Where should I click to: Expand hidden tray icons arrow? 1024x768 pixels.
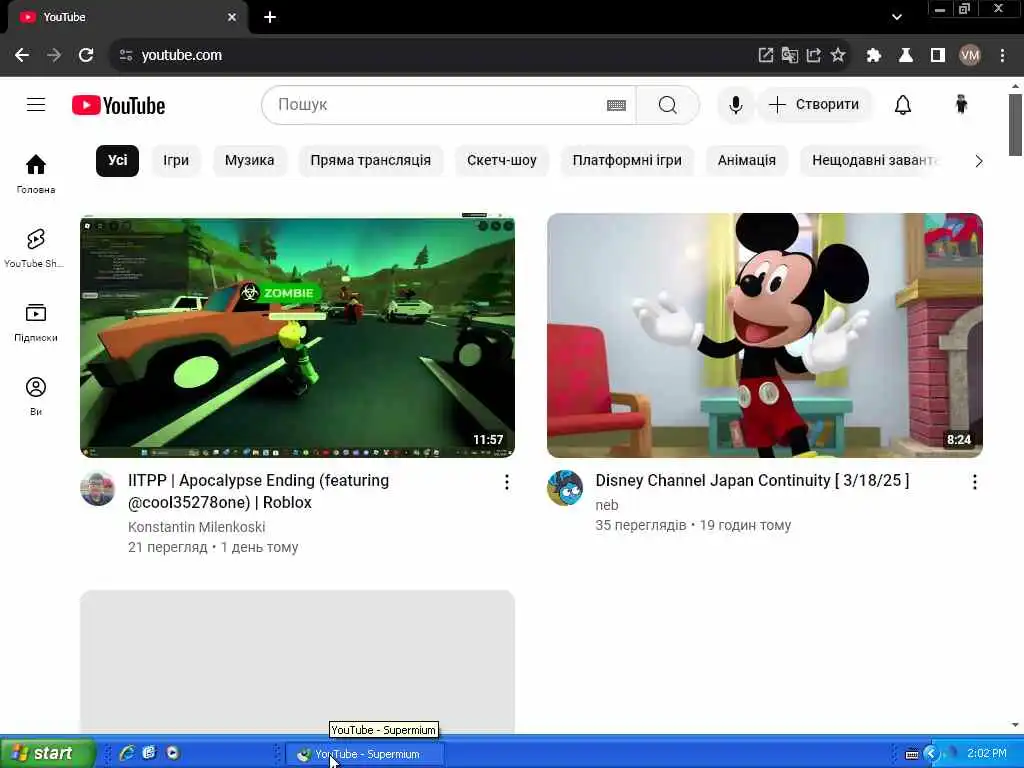pyautogui.click(x=931, y=754)
